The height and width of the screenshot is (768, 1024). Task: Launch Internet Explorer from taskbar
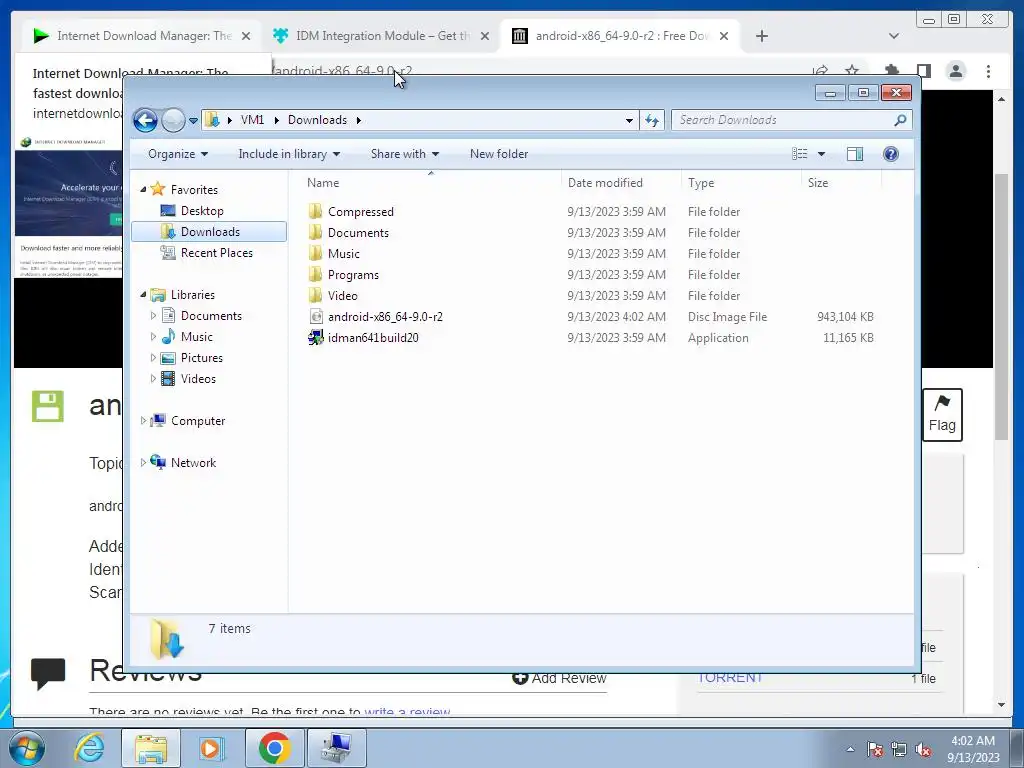[89, 748]
